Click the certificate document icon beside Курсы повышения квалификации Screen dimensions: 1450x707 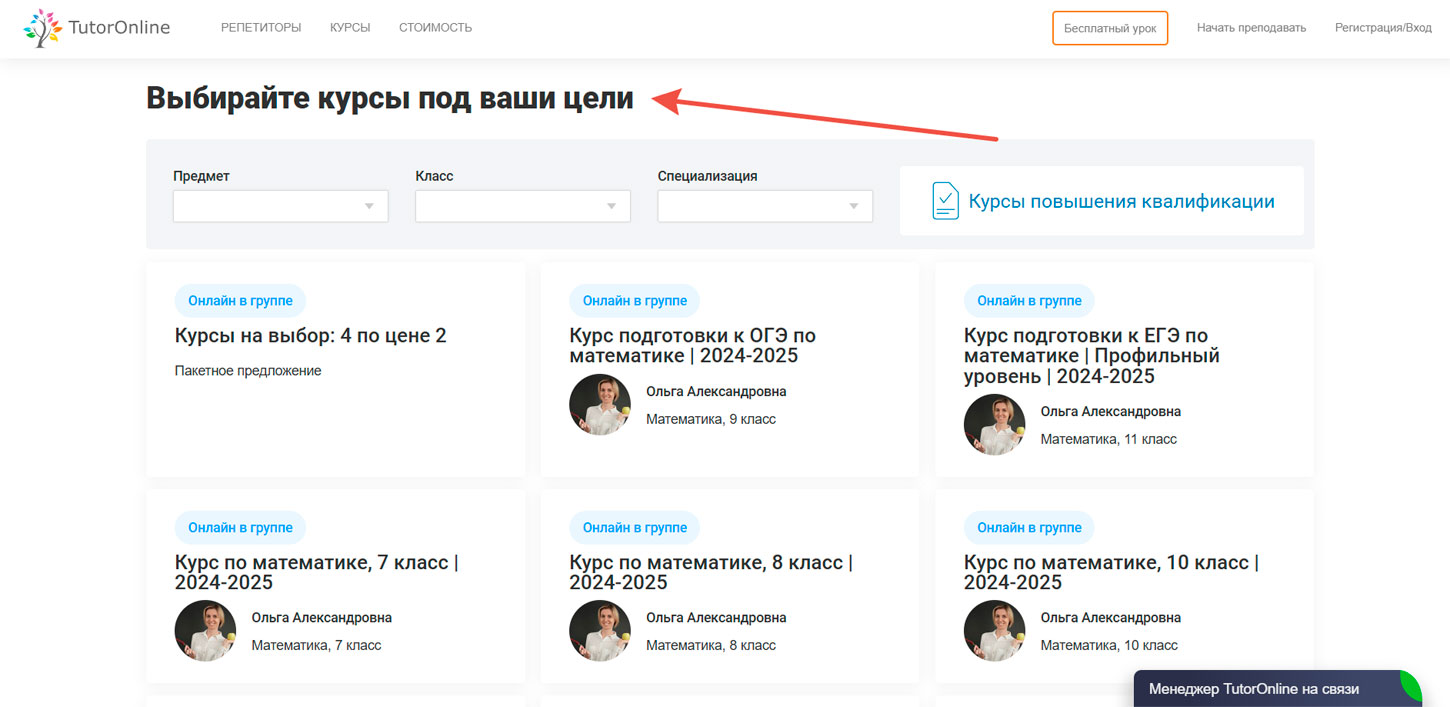point(945,201)
